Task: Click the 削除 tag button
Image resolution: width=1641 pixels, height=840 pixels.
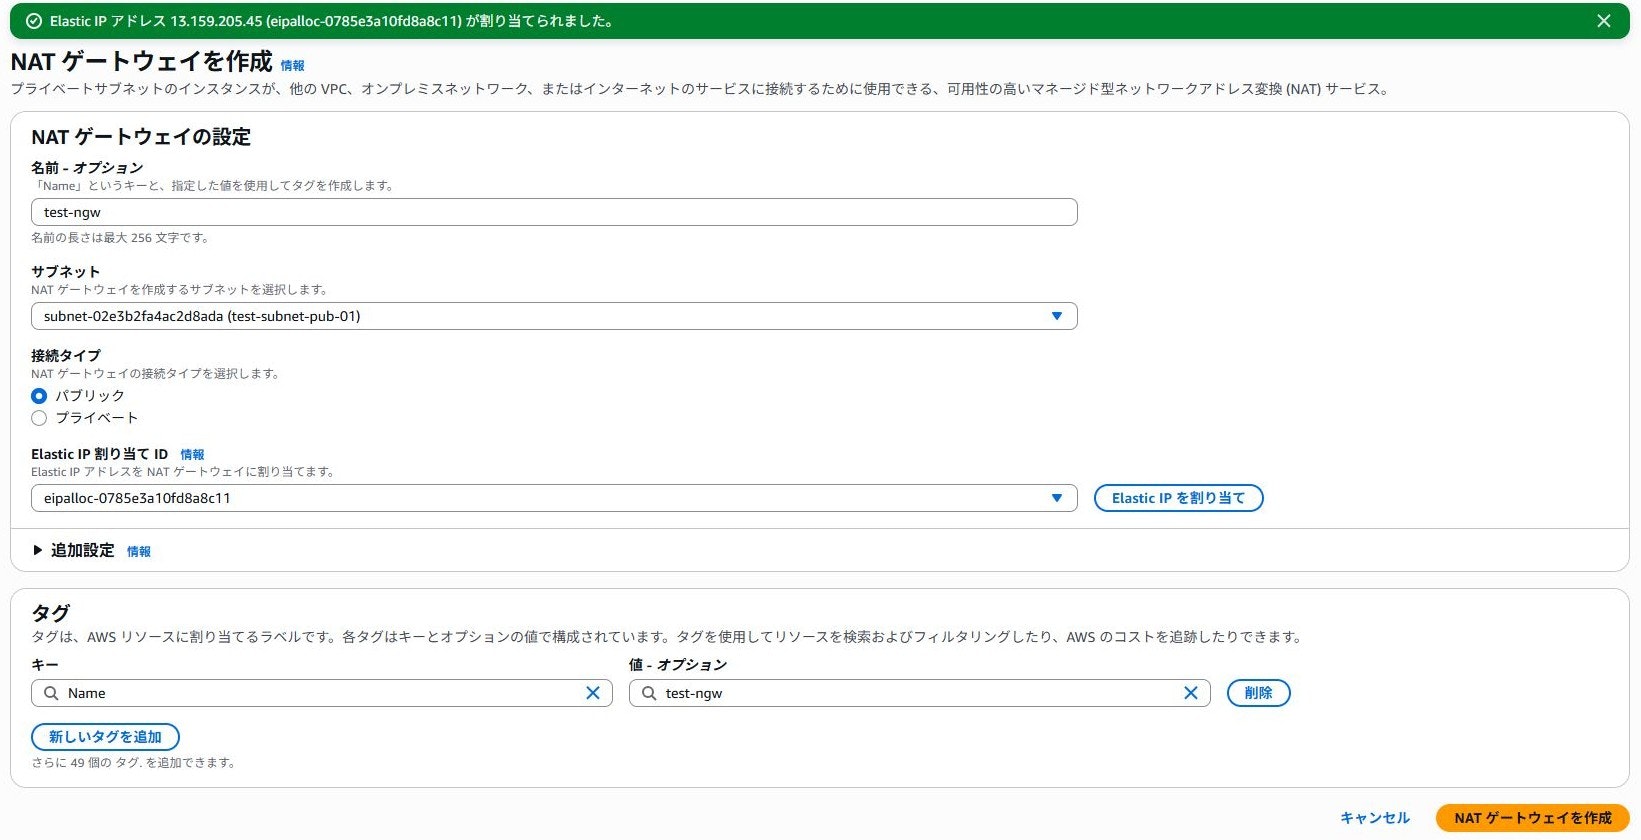Action: [x=1259, y=693]
